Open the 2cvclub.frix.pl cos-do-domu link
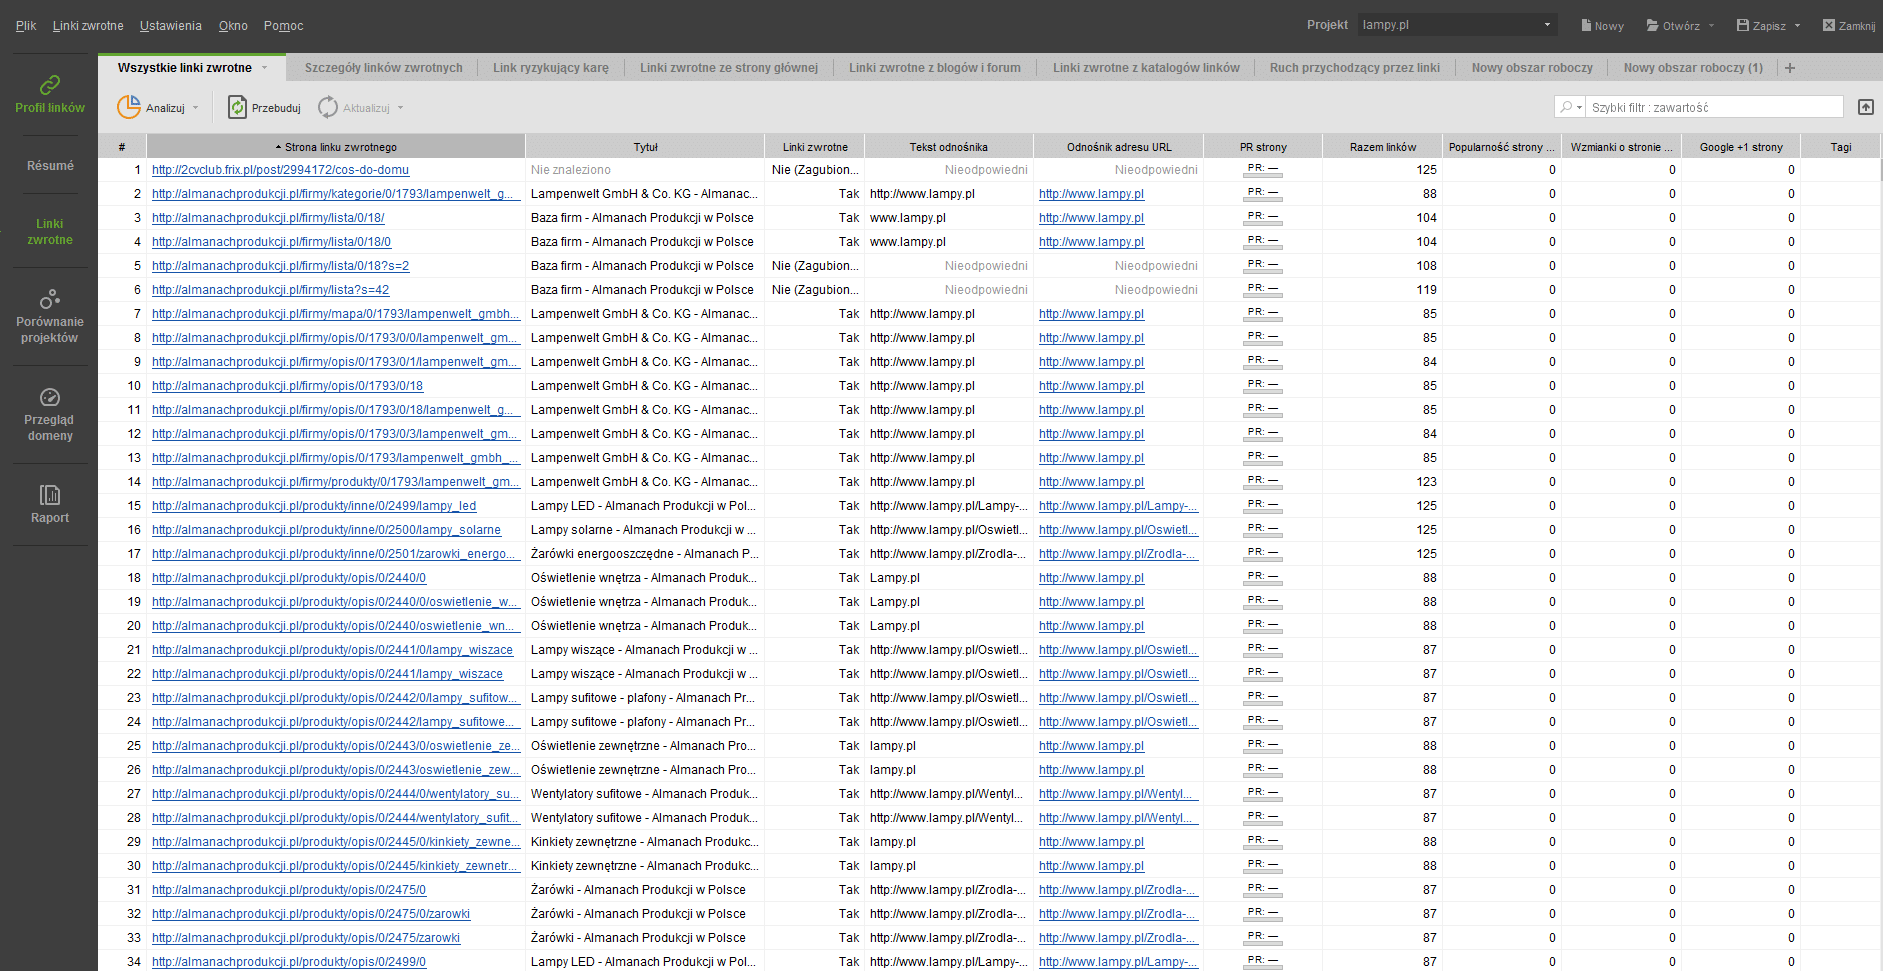Image resolution: width=1883 pixels, height=971 pixels. tap(280, 170)
